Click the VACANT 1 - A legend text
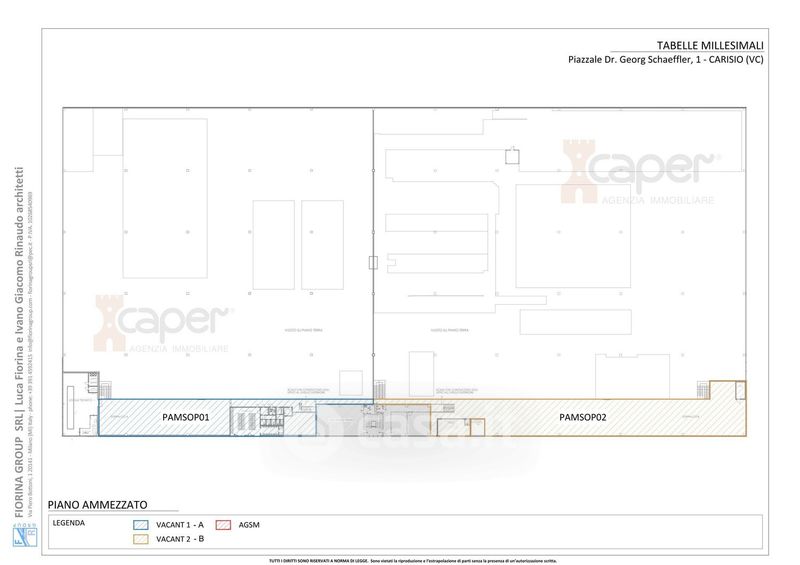Viewport: 800px width, 565px height. click(181, 524)
